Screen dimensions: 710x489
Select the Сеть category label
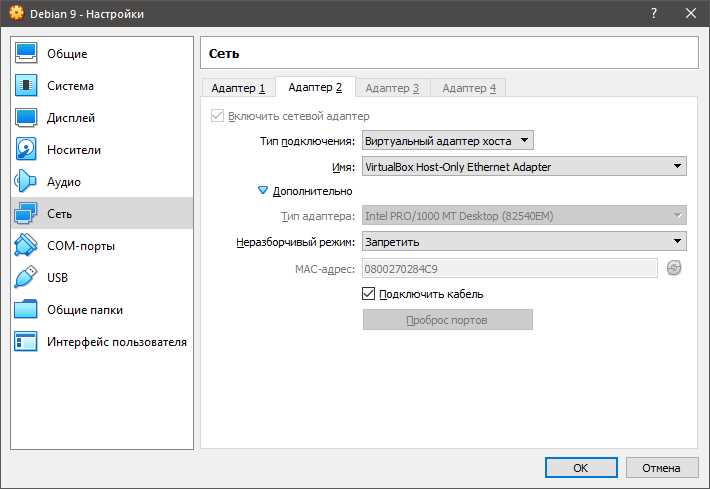59,214
